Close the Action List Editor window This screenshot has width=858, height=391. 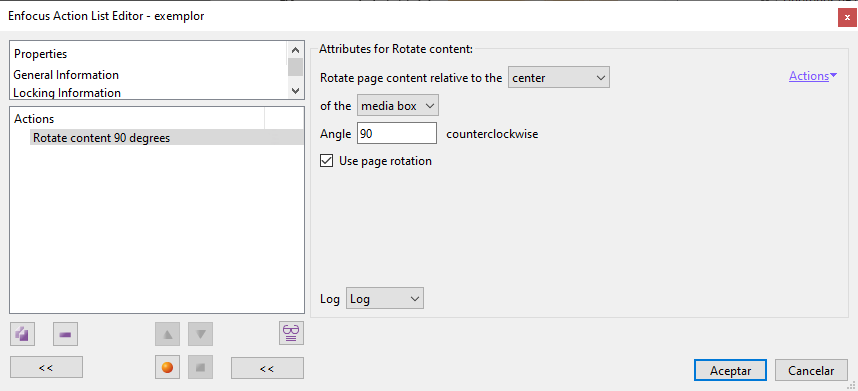tap(847, 17)
